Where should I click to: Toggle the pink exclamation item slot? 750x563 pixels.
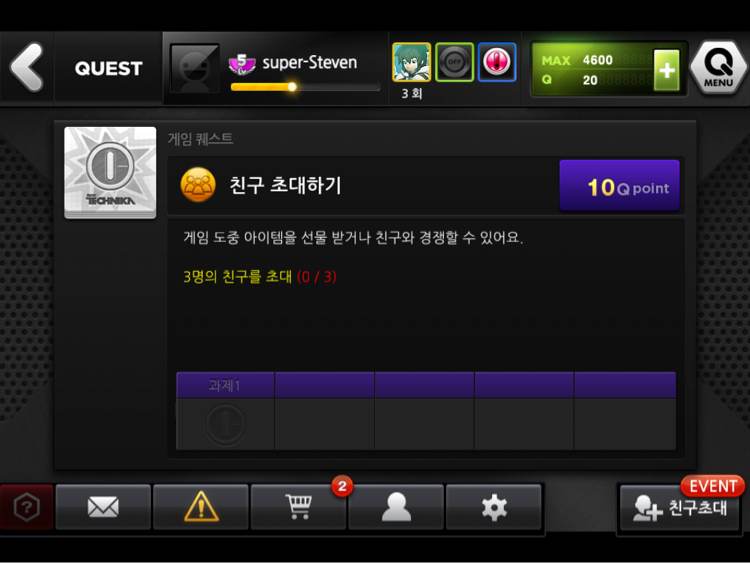[x=497, y=62]
